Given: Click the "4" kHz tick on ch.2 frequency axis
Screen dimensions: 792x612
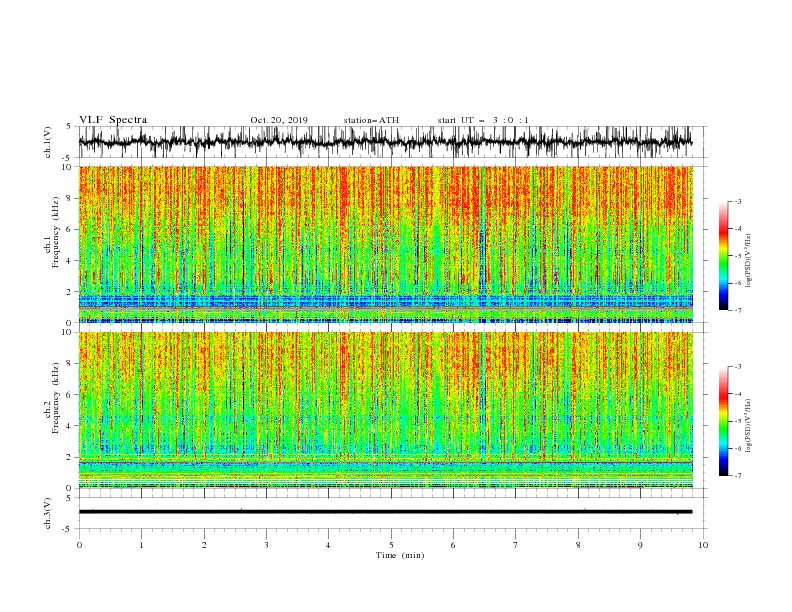Looking at the screenshot, I should (70, 426).
